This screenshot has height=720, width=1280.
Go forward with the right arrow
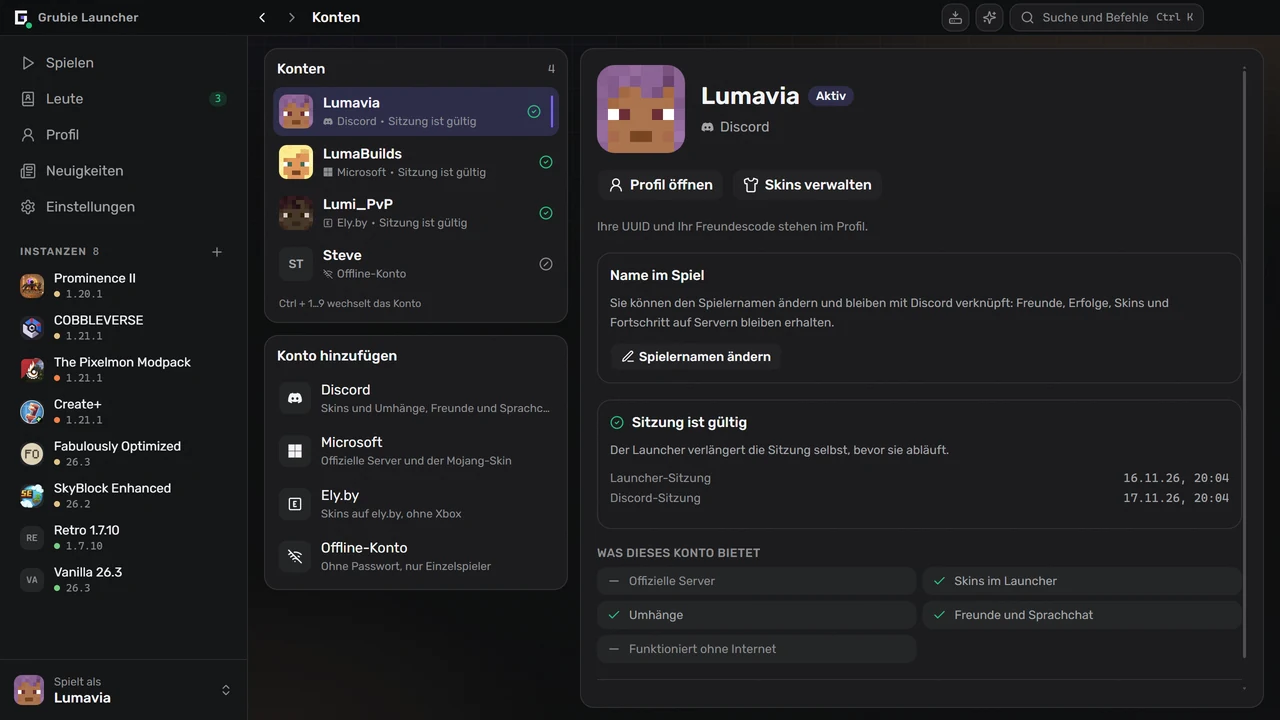pos(291,17)
